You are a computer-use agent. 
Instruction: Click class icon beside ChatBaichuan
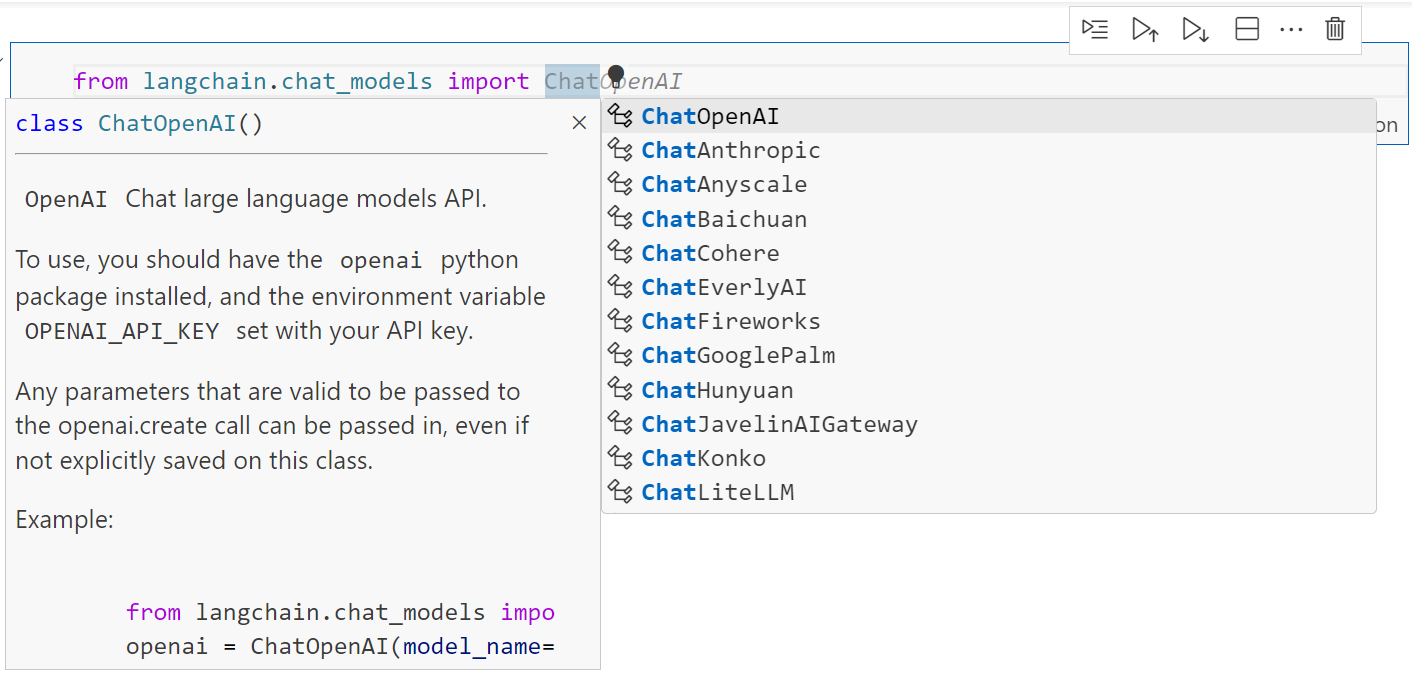click(621, 219)
